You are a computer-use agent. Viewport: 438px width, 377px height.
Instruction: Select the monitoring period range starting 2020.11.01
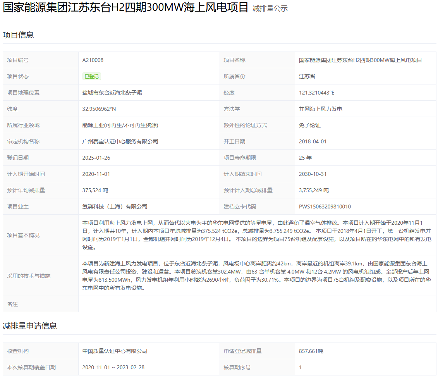click(x=113, y=367)
